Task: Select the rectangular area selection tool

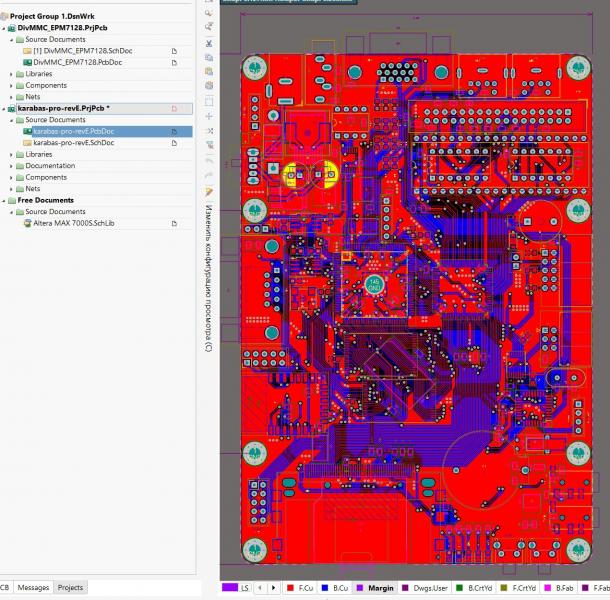Action: click(x=209, y=101)
